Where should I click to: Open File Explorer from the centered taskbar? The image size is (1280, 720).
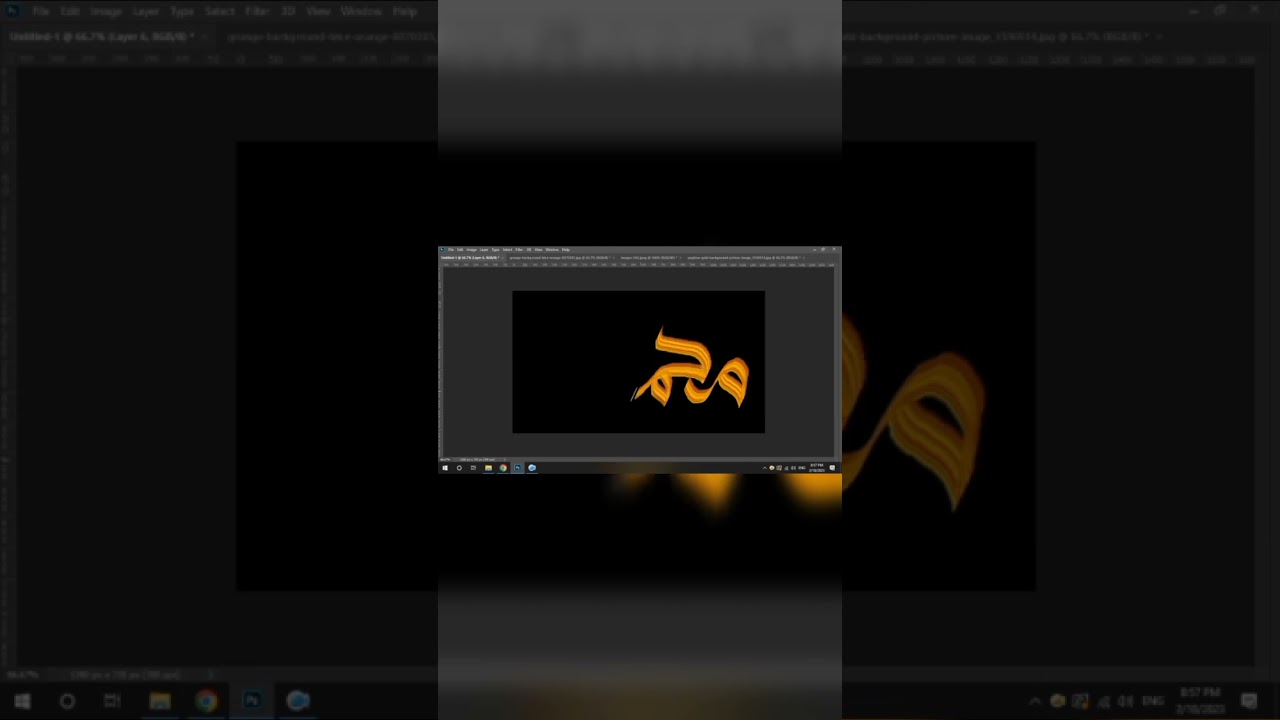point(488,468)
